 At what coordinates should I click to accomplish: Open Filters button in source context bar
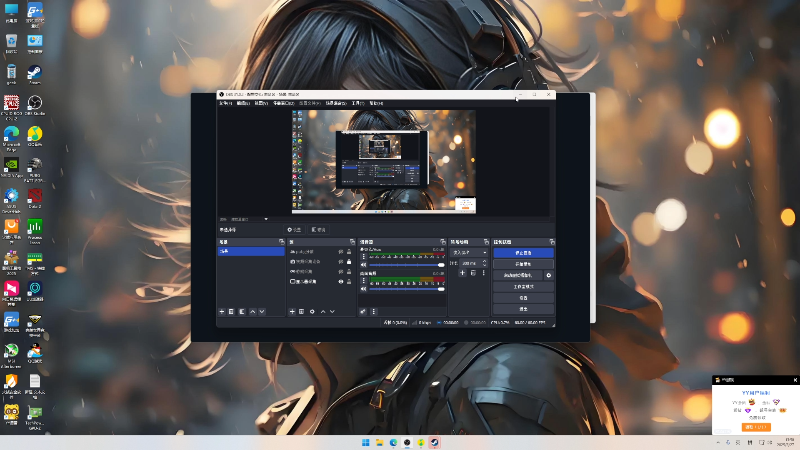coord(319,230)
